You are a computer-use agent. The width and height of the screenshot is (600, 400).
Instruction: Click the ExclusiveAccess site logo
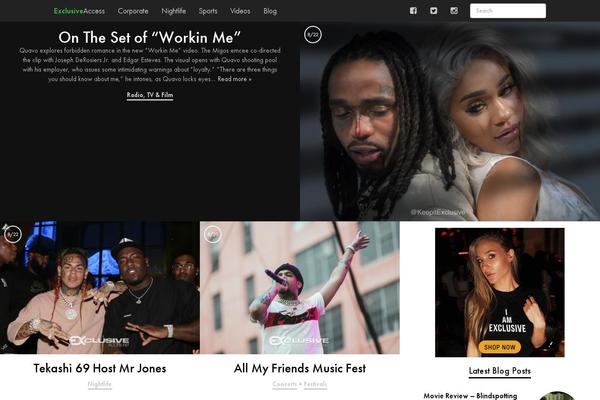[x=79, y=11]
